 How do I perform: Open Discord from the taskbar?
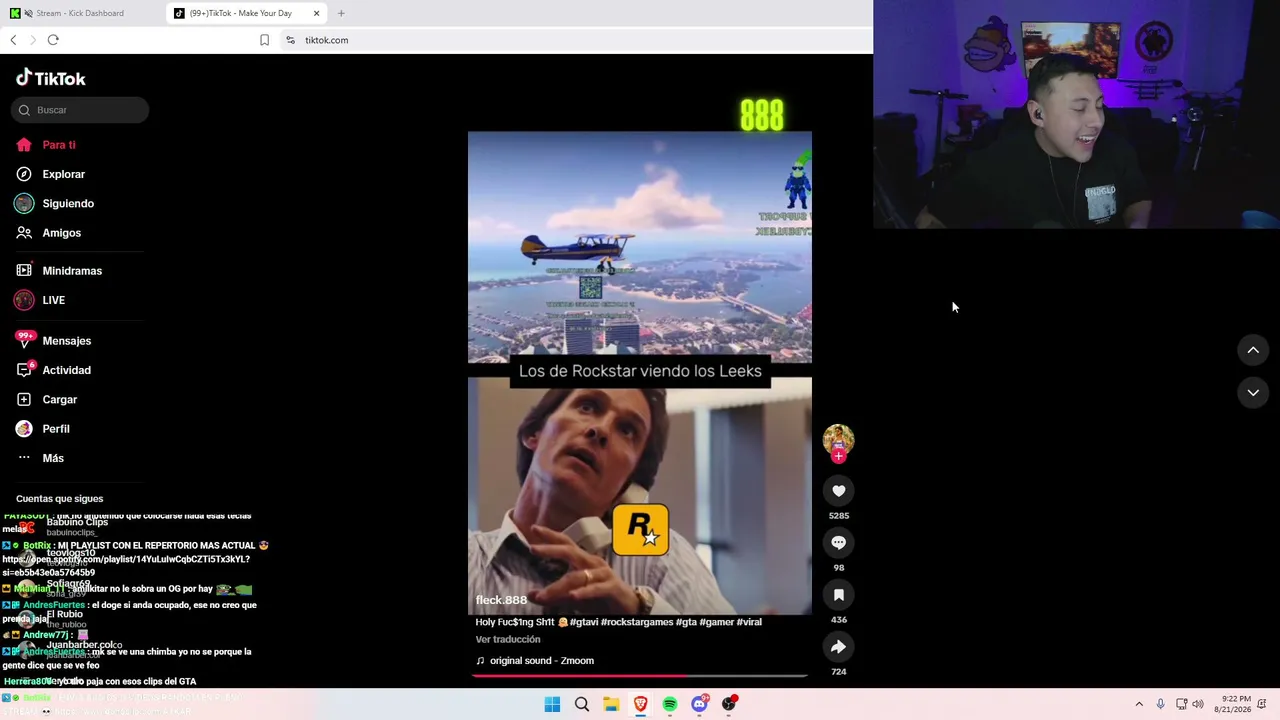click(699, 704)
